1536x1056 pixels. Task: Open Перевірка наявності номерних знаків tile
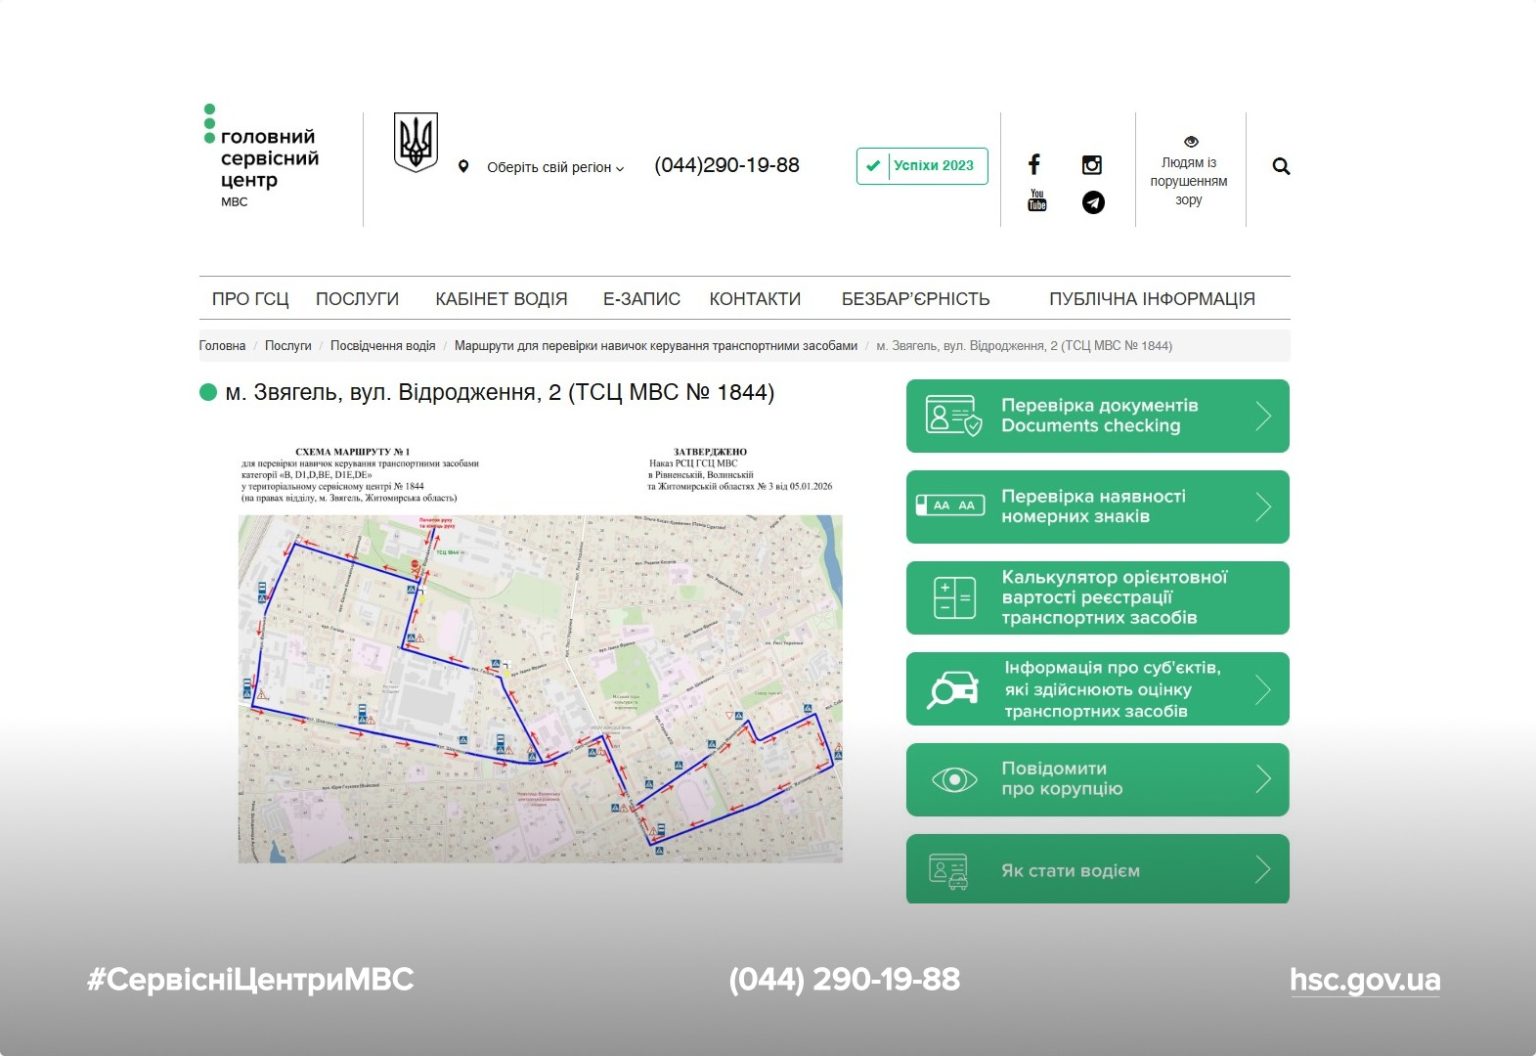[x=1097, y=507]
